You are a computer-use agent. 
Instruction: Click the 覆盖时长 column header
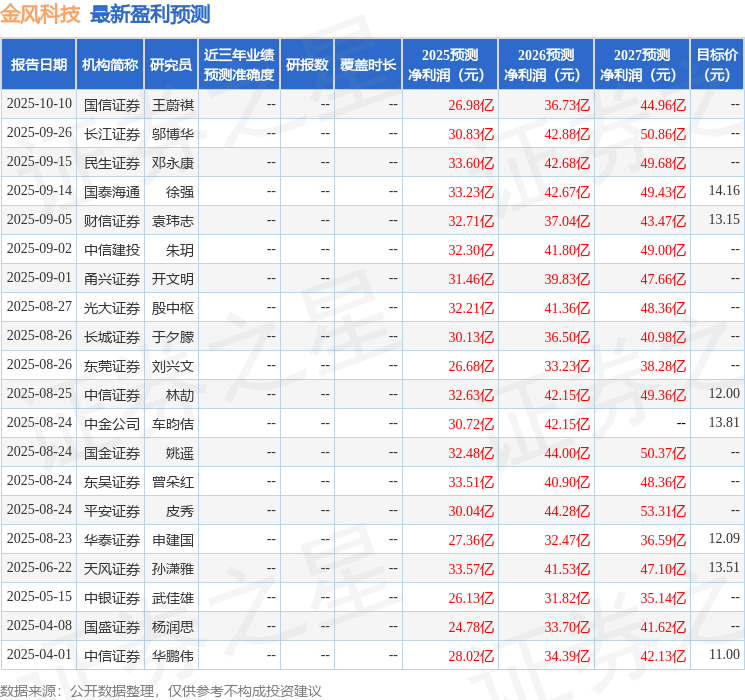pyautogui.click(x=367, y=64)
